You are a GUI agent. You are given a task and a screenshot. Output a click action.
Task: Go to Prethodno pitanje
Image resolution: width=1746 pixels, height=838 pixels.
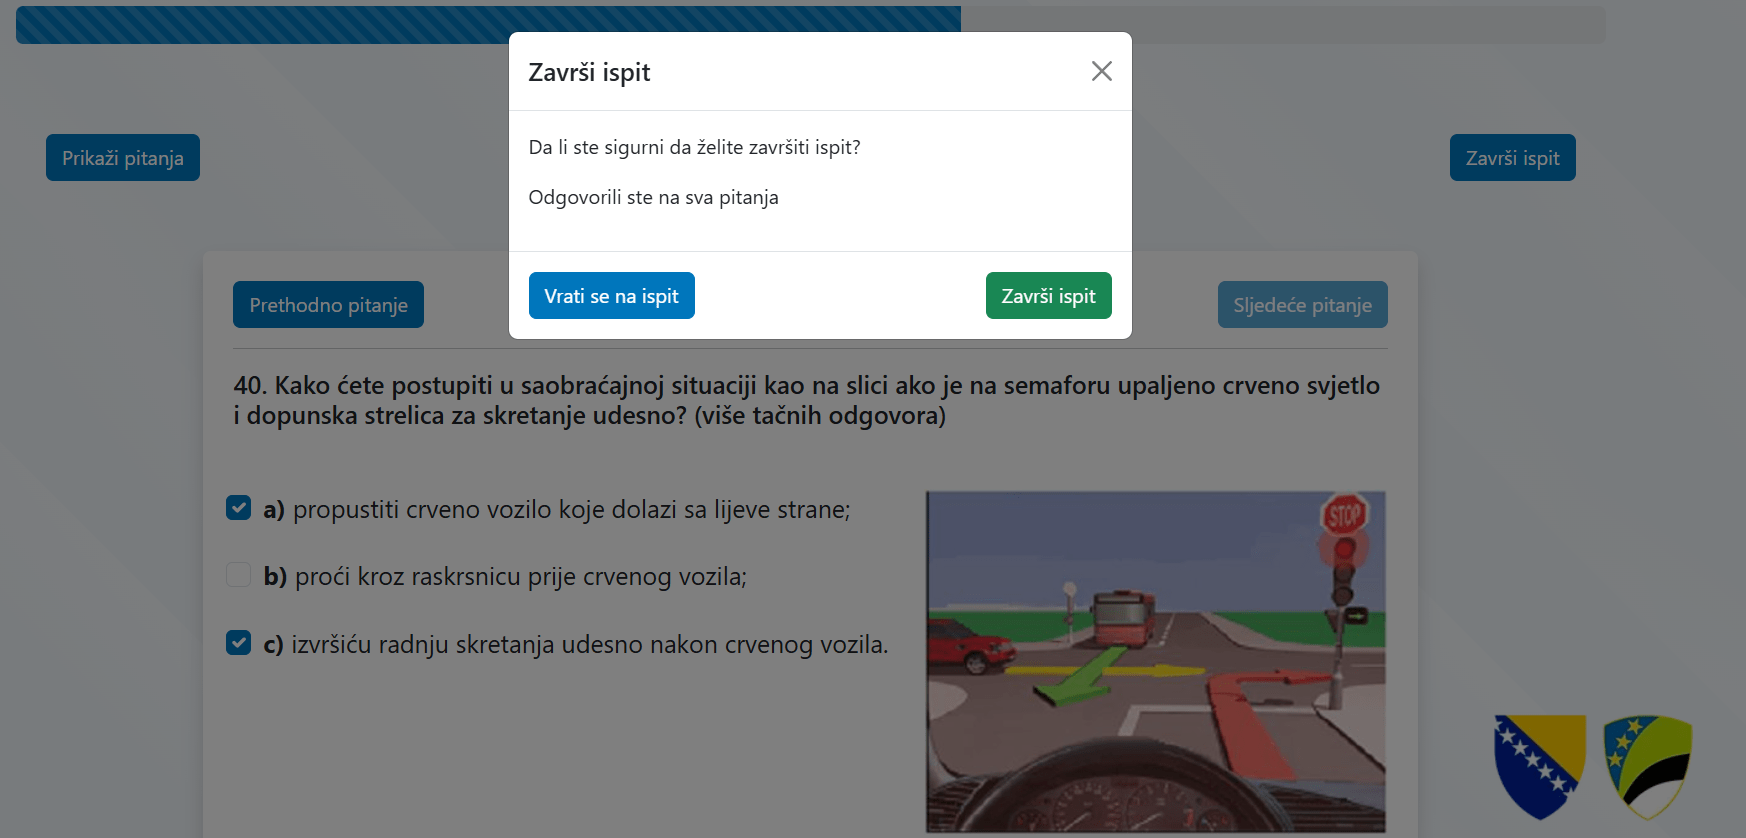[x=328, y=305]
